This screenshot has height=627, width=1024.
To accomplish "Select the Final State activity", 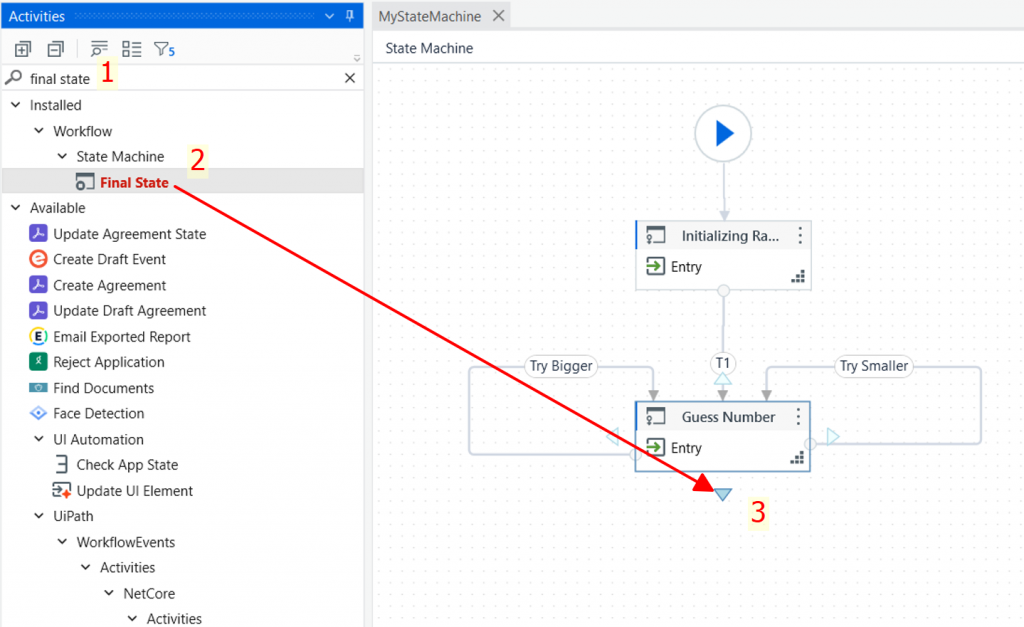I will 134,183.
